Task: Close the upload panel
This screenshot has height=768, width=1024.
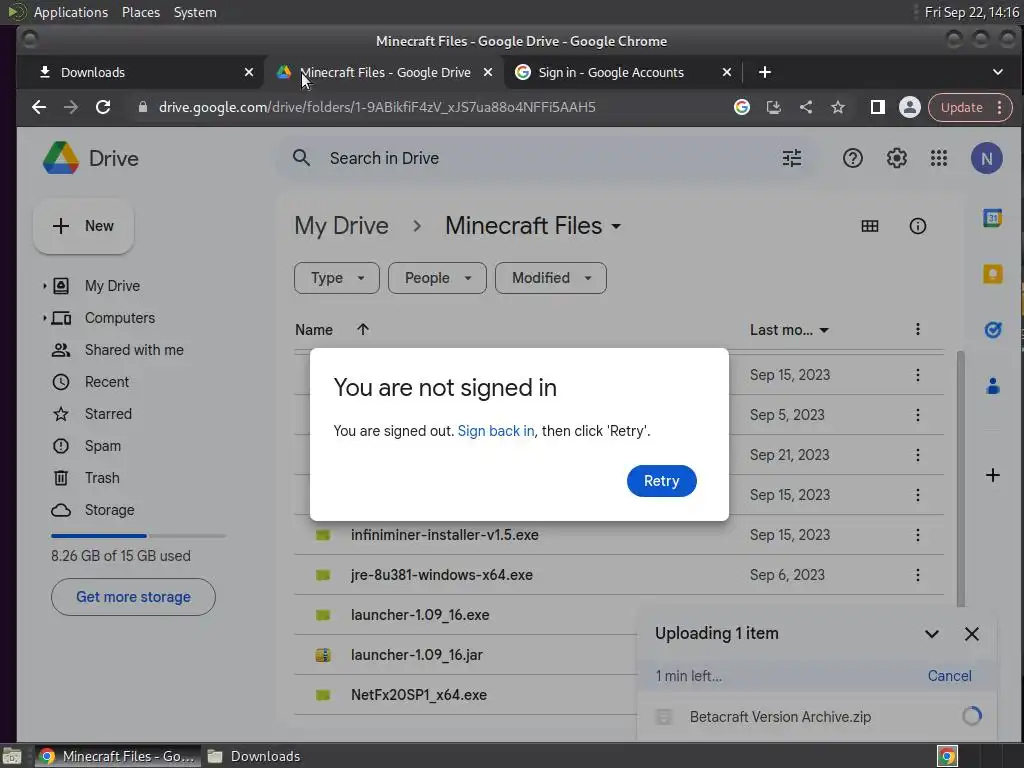Action: pyautogui.click(x=972, y=633)
